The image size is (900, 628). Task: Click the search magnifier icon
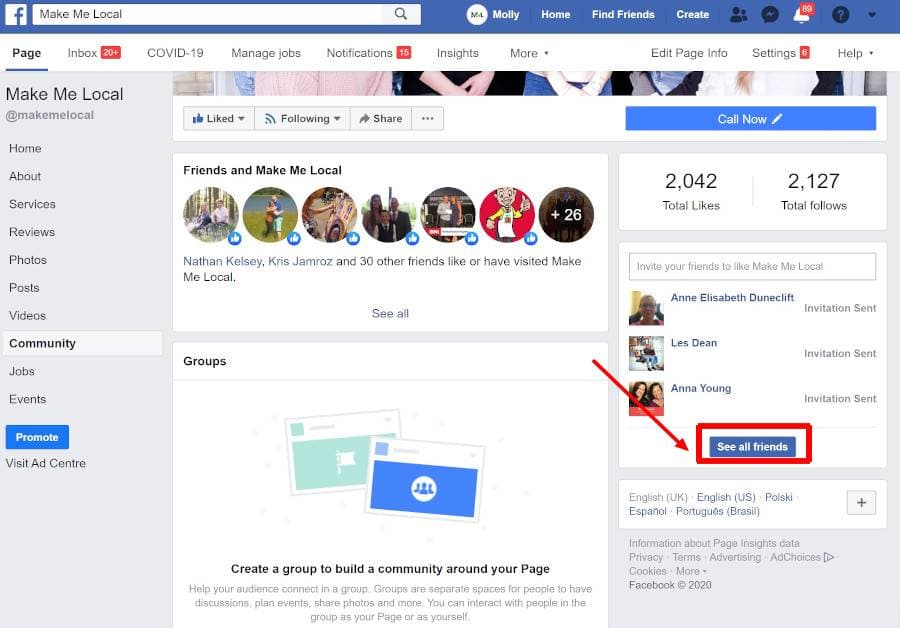click(x=401, y=14)
